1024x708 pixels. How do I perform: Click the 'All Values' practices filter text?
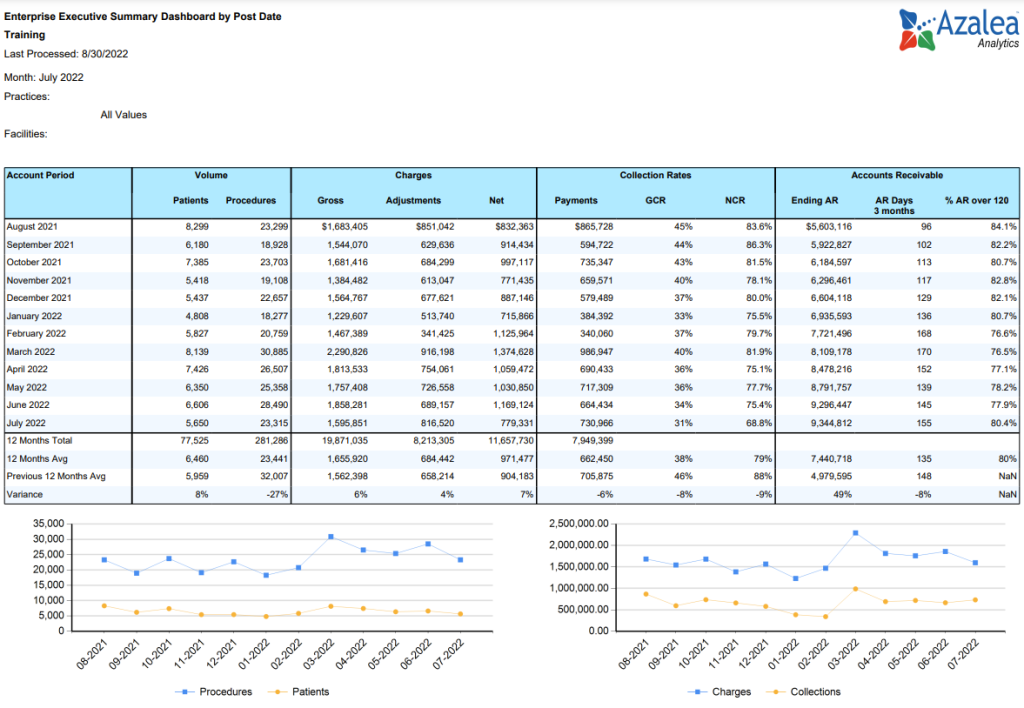tap(123, 115)
